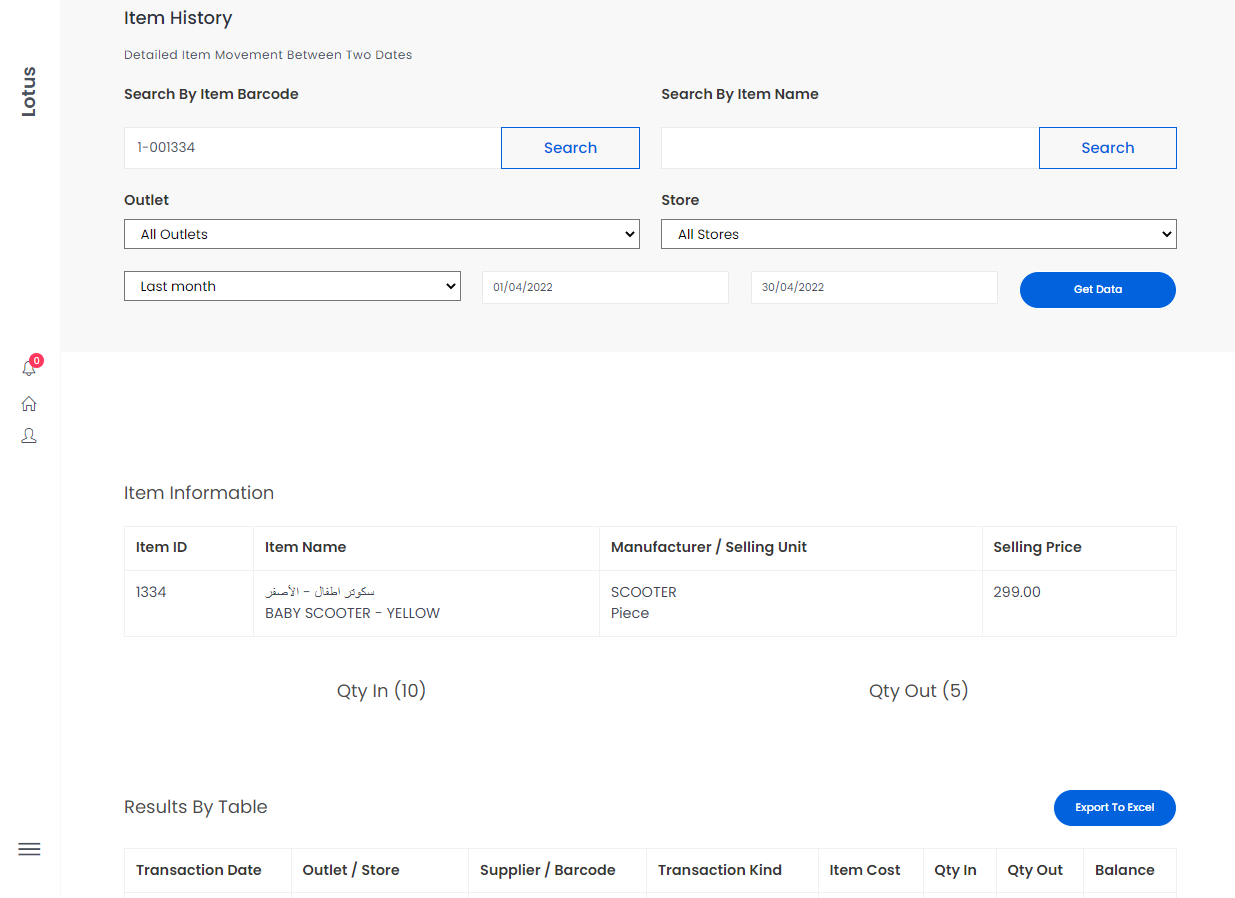
Task: Click the Lotus sidebar logo
Action: pos(29,92)
